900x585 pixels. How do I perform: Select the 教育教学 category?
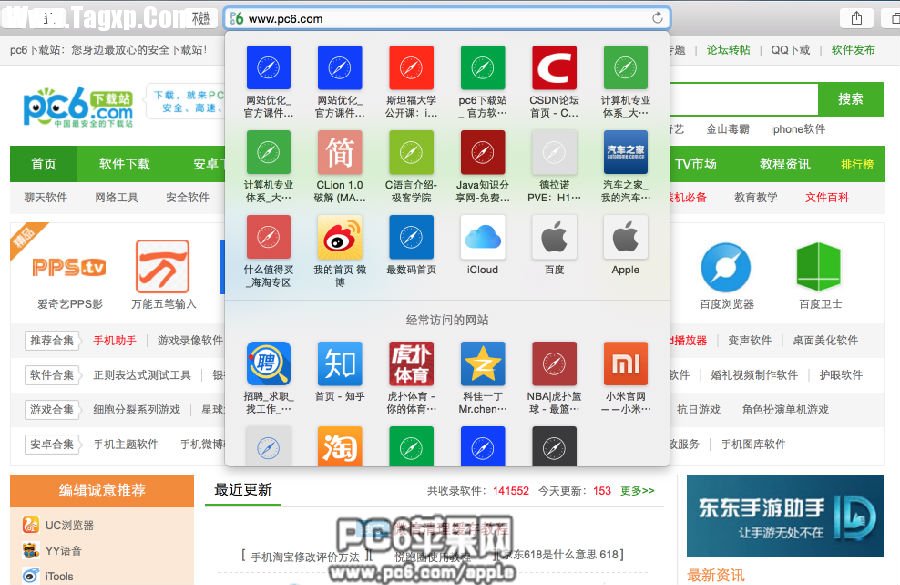point(755,197)
